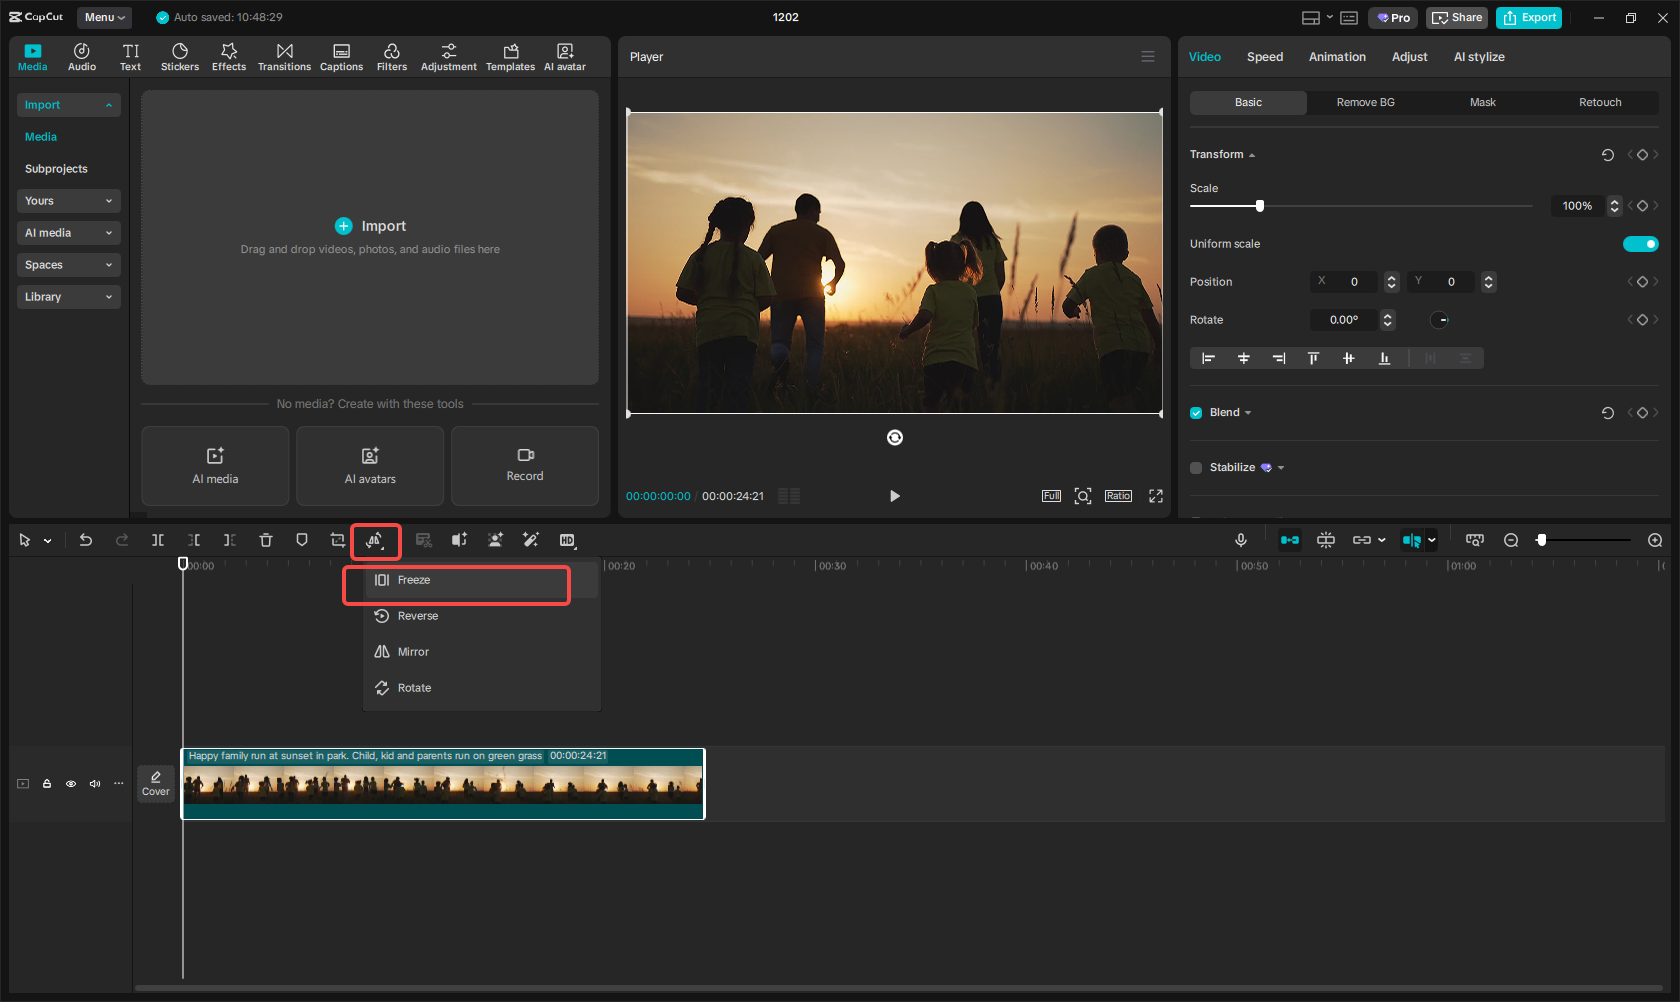The height and width of the screenshot is (1002, 1680).
Task: Select the Captions feature
Action: pos(341,55)
